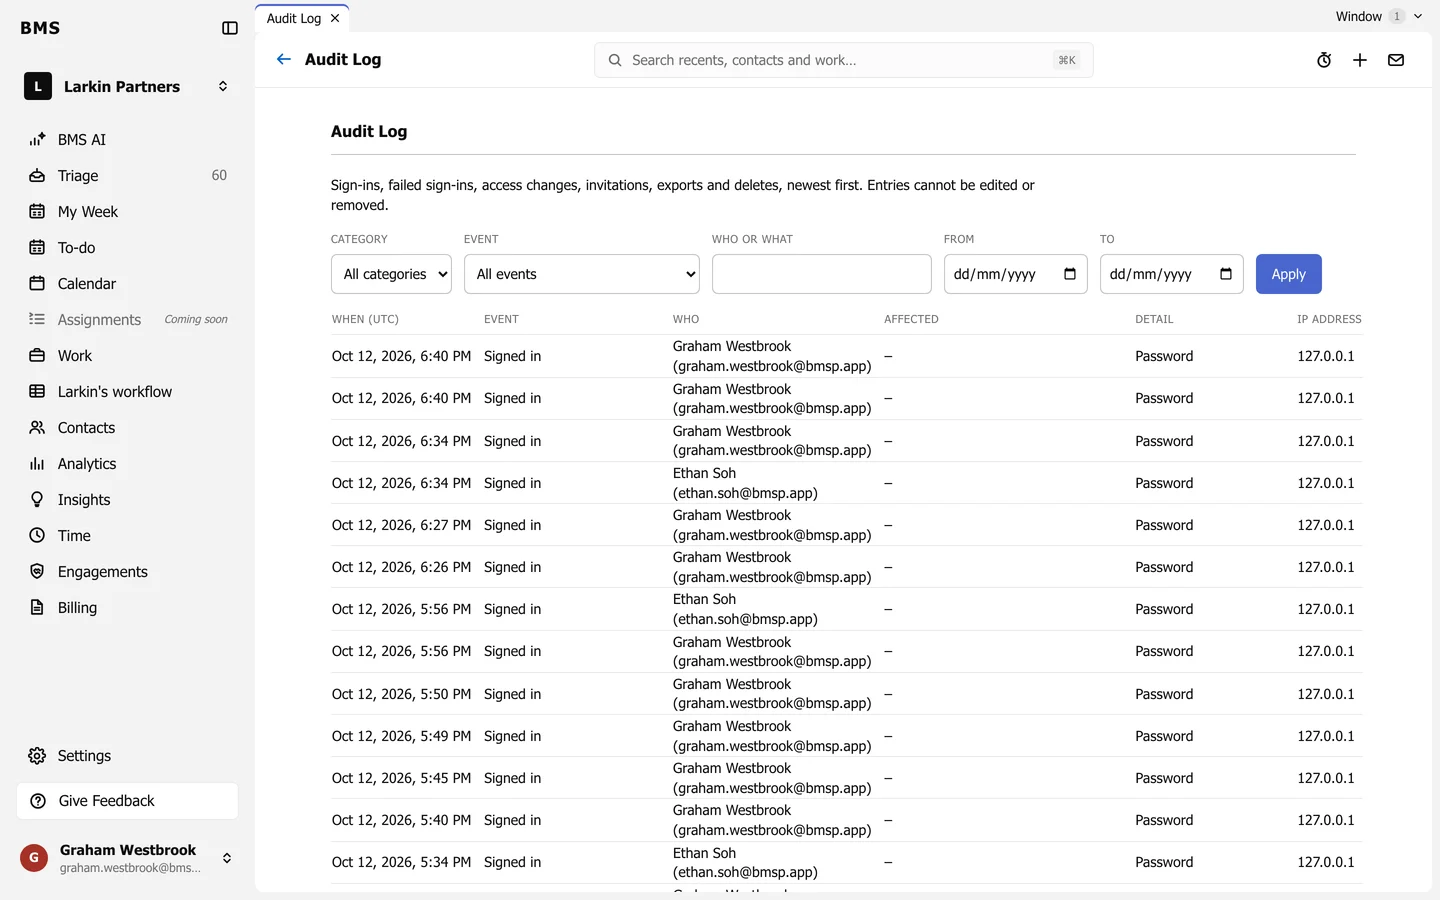Select the 'Oct 12, 2026, 5:50 PM' timestamp

click(401, 694)
